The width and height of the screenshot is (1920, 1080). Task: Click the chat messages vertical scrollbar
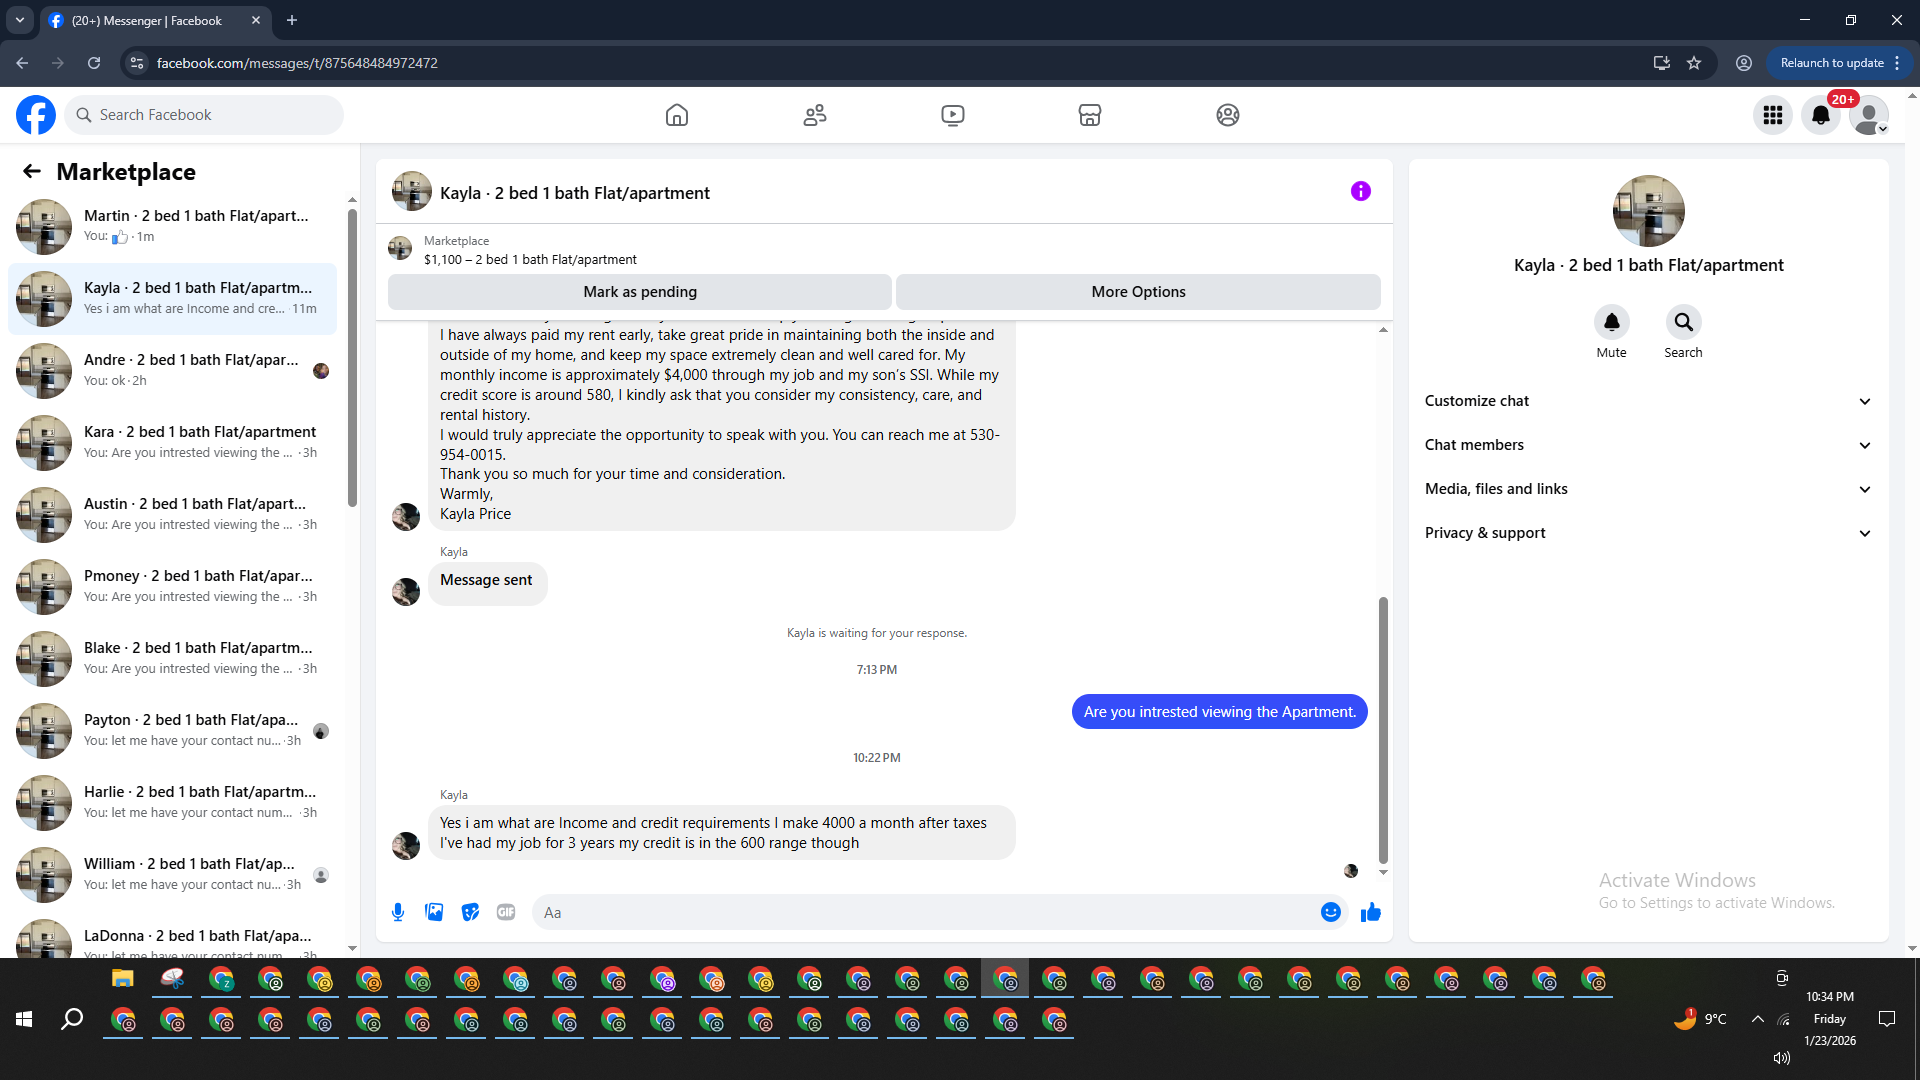tap(1383, 728)
